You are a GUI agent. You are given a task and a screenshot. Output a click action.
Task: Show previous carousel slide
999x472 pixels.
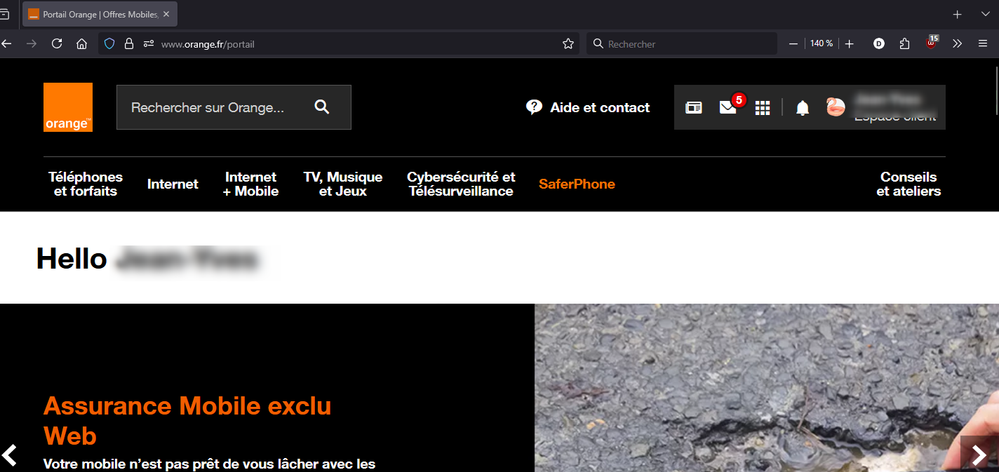10,455
